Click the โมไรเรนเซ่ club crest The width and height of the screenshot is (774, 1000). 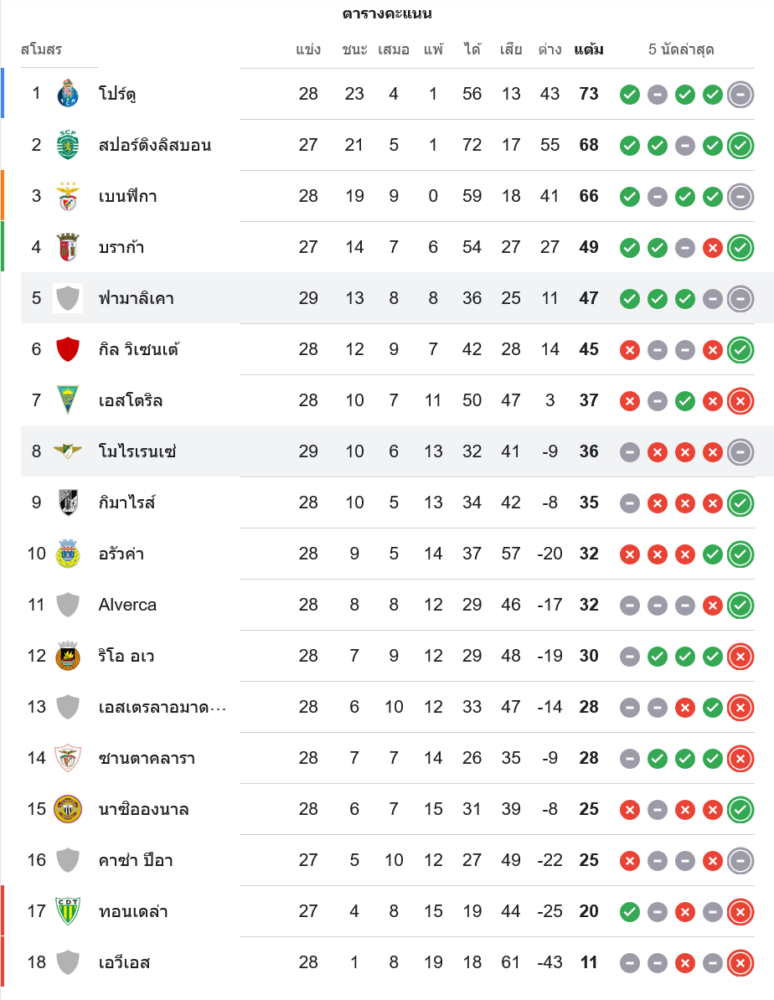point(68,451)
